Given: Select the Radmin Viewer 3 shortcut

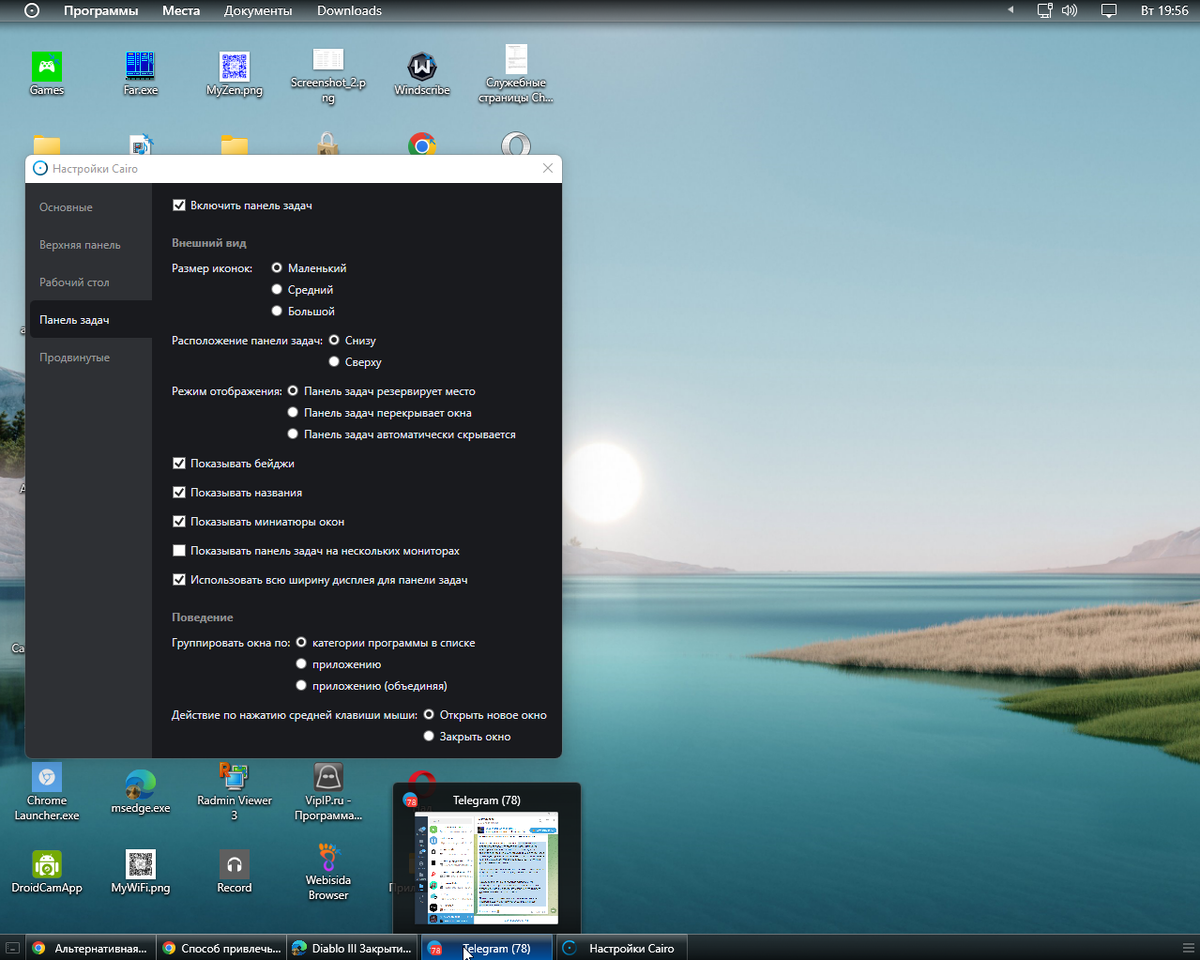Looking at the screenshot, I should click(x=234, y=792).
